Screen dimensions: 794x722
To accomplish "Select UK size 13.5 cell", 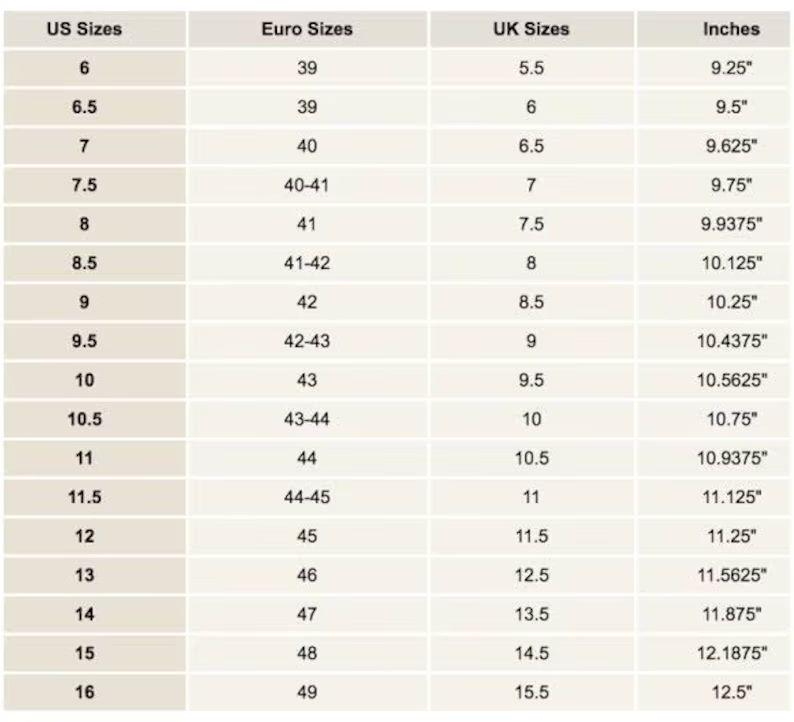I will [531, 614].
